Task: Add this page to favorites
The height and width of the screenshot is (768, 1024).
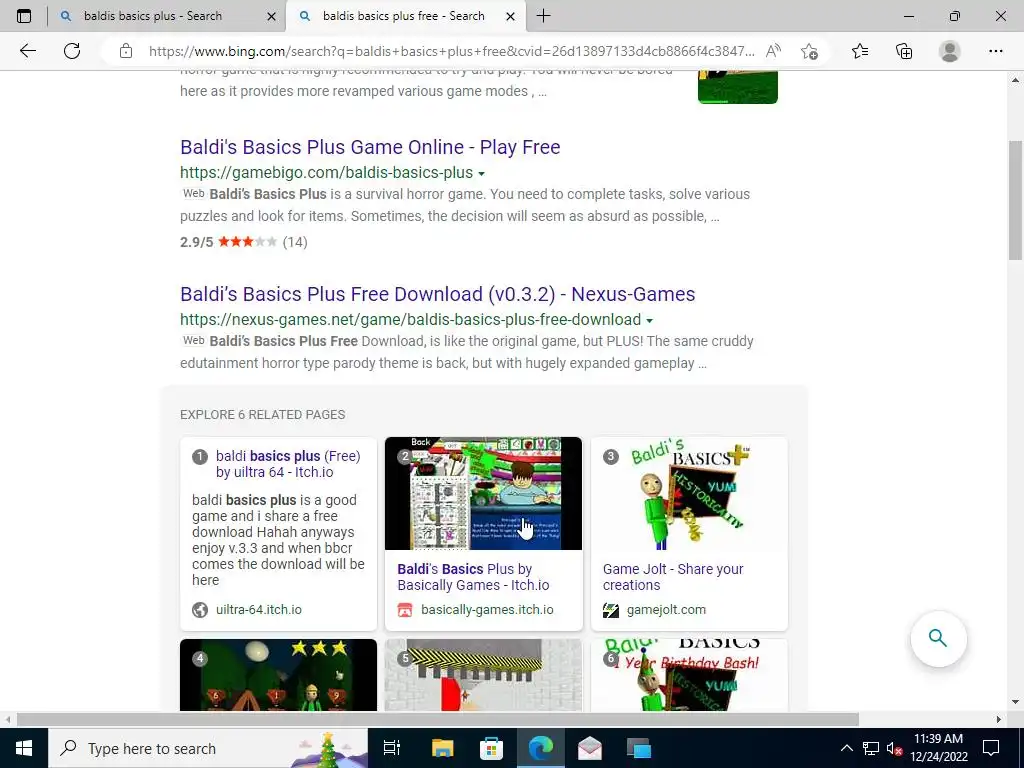Action: [x=809, y=51]
